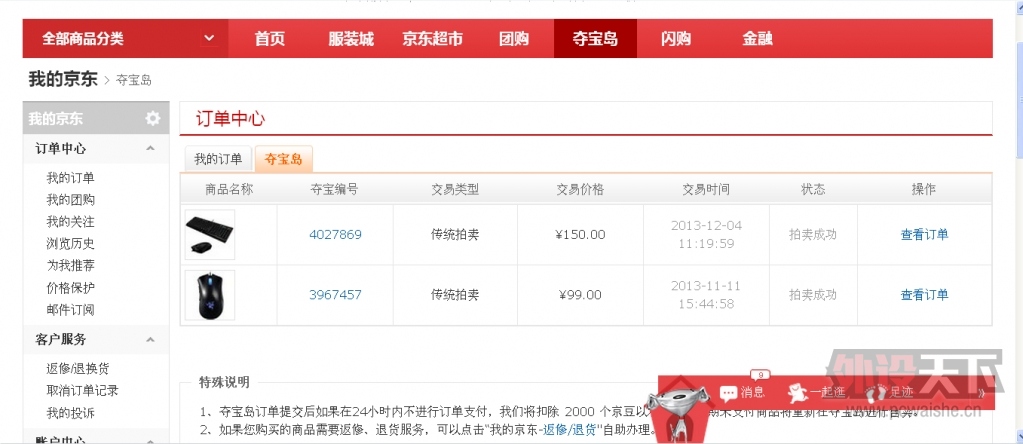This screenshot has height=444, width=1023.
Task: Open 返修/退换货 in the sidebar
Action: (78, 369)
